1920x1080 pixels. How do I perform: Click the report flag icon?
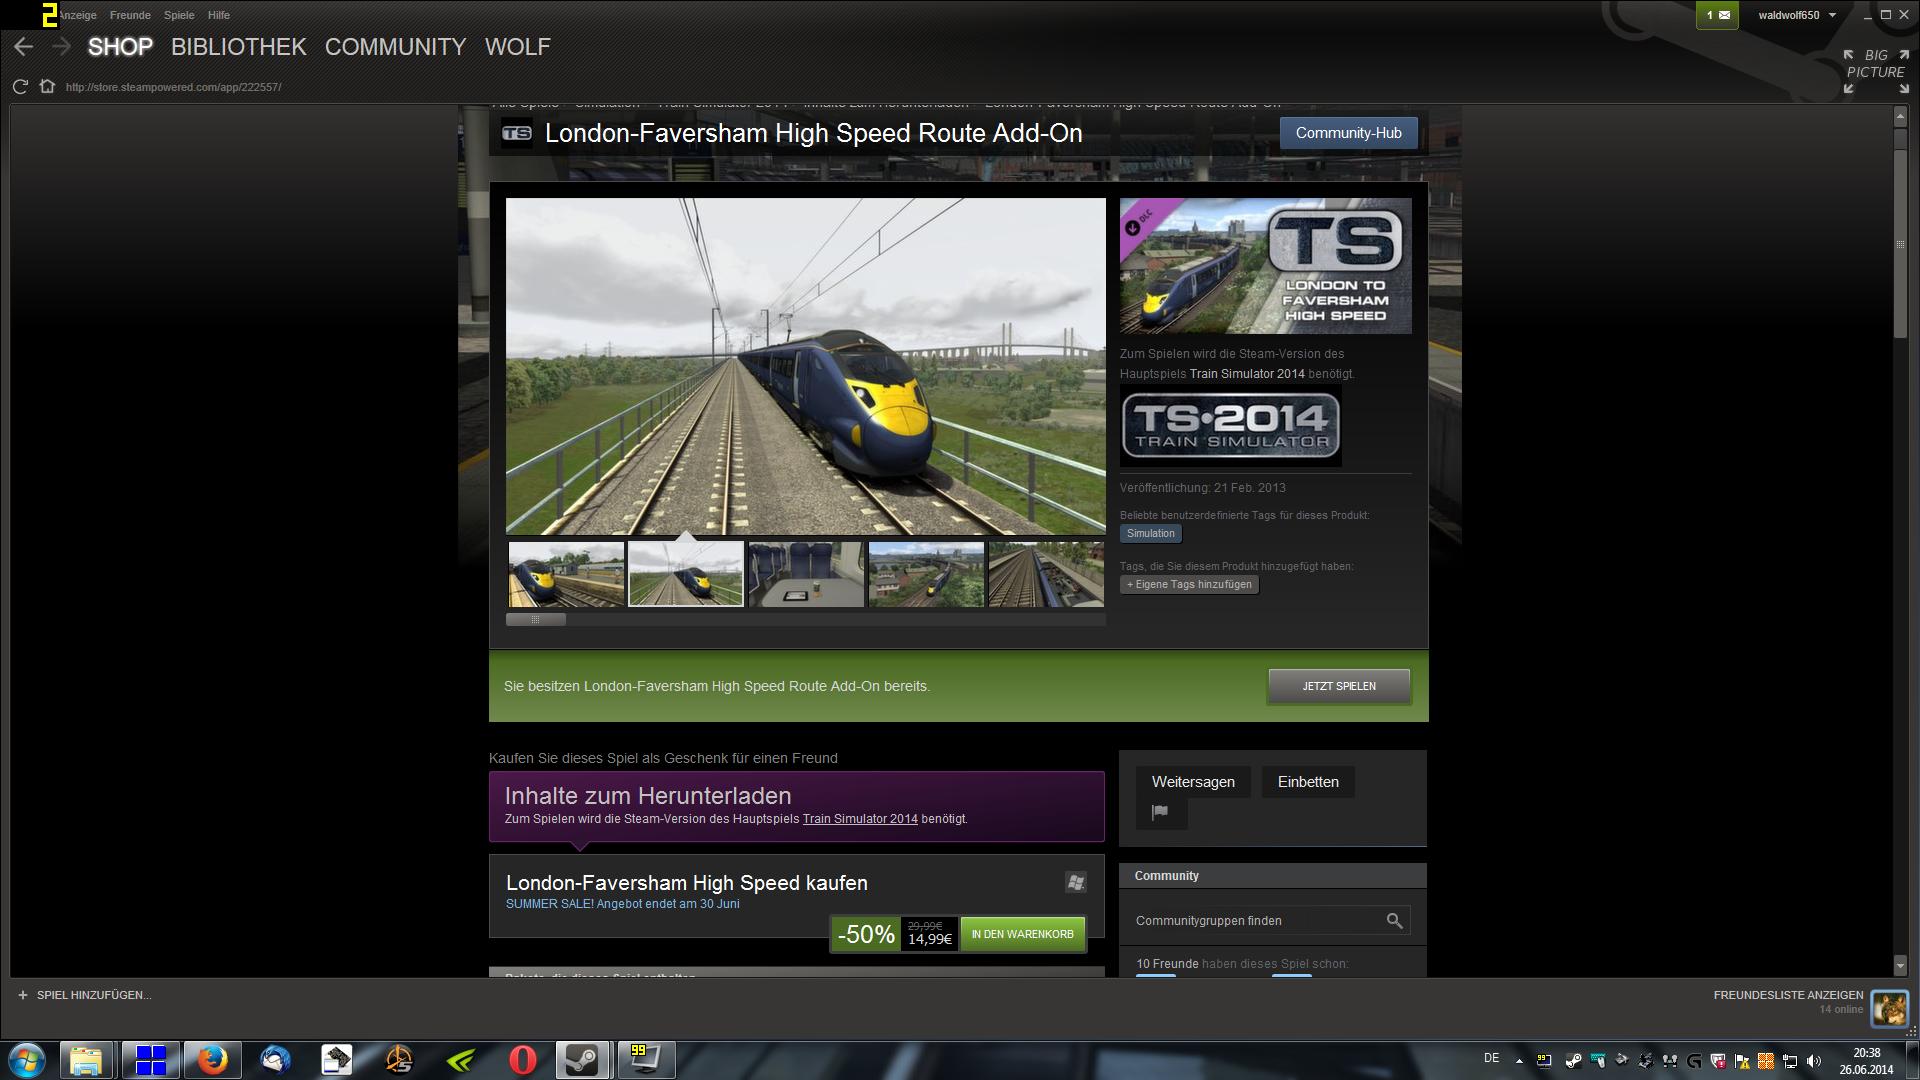coord(1160,812)
